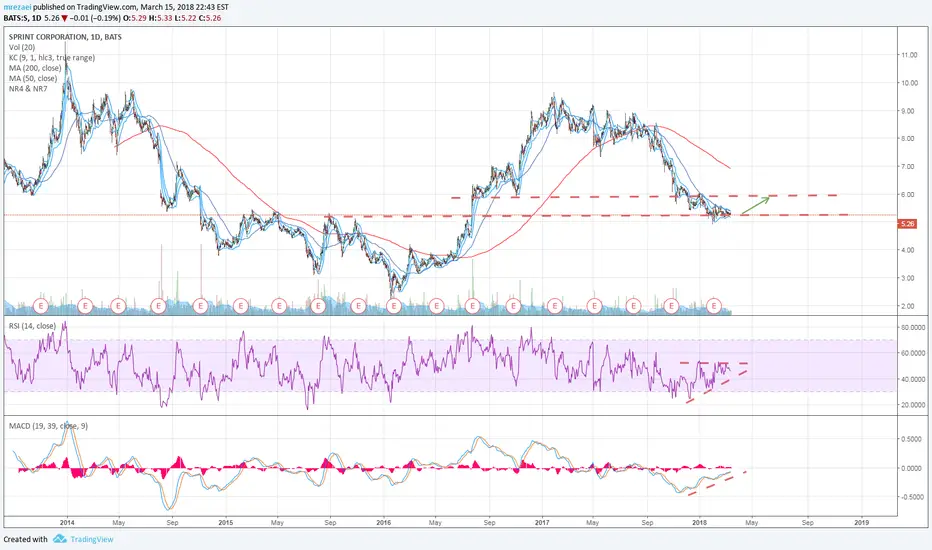Open the mrezaei author profile link
The width and height of the screenshot is (932, 550).
tap(17, 7)
